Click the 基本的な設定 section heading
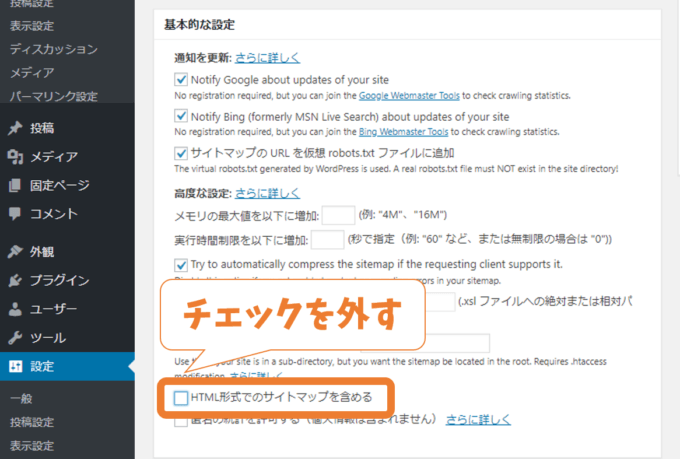Viewport: 680px width, 459px height. tap(199, 24)
